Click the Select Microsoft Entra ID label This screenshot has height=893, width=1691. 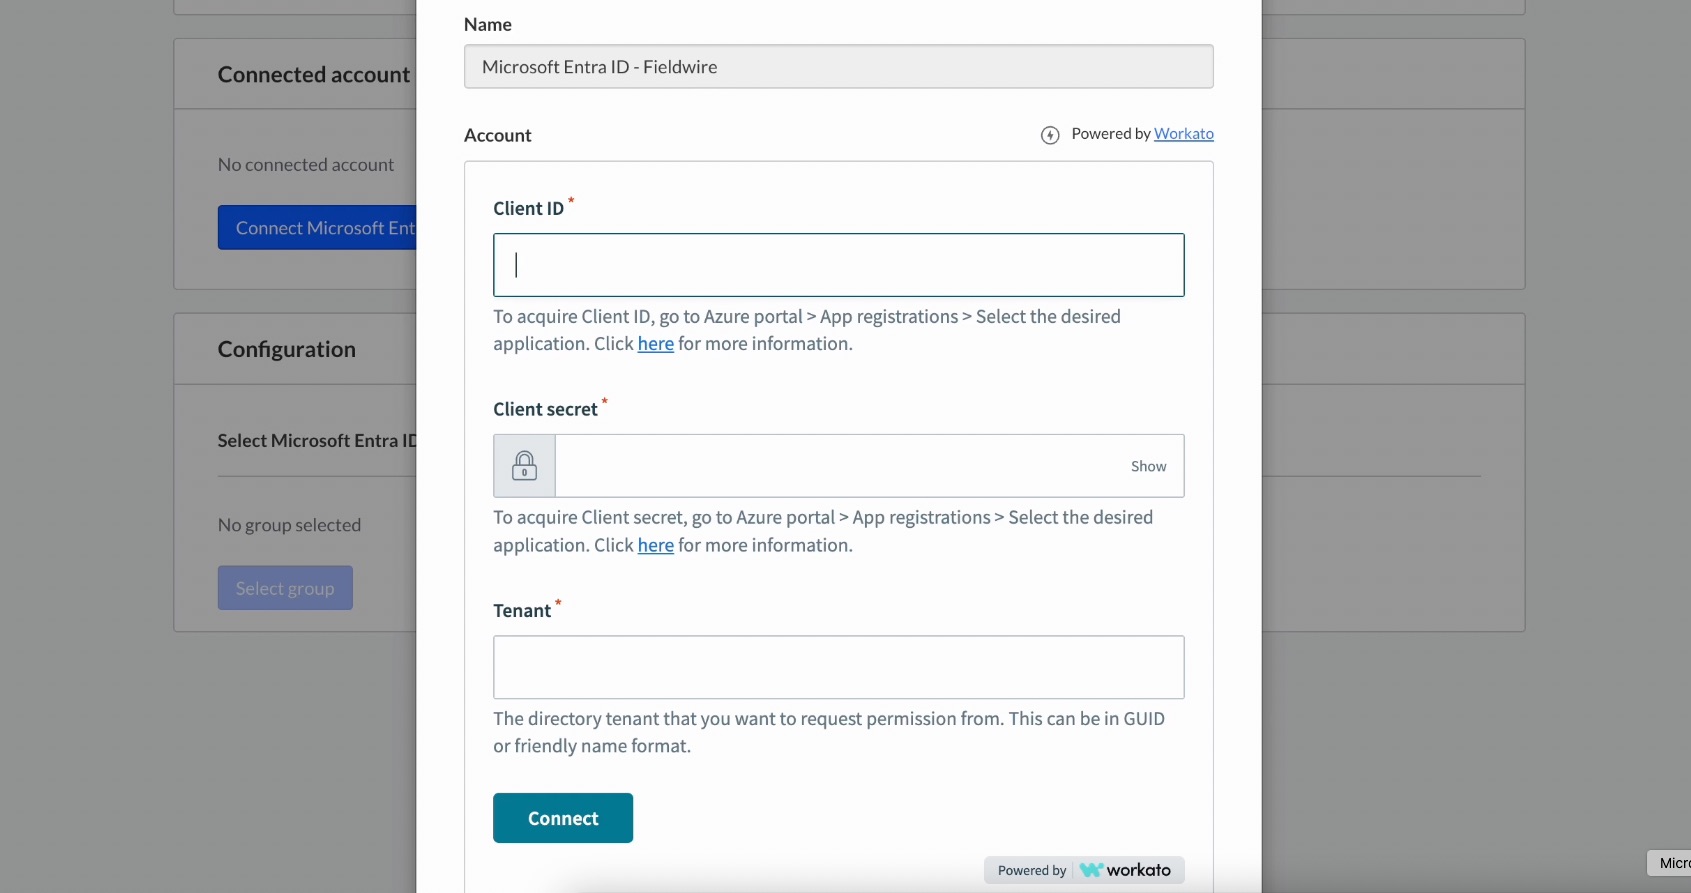(x=317, y=441)
